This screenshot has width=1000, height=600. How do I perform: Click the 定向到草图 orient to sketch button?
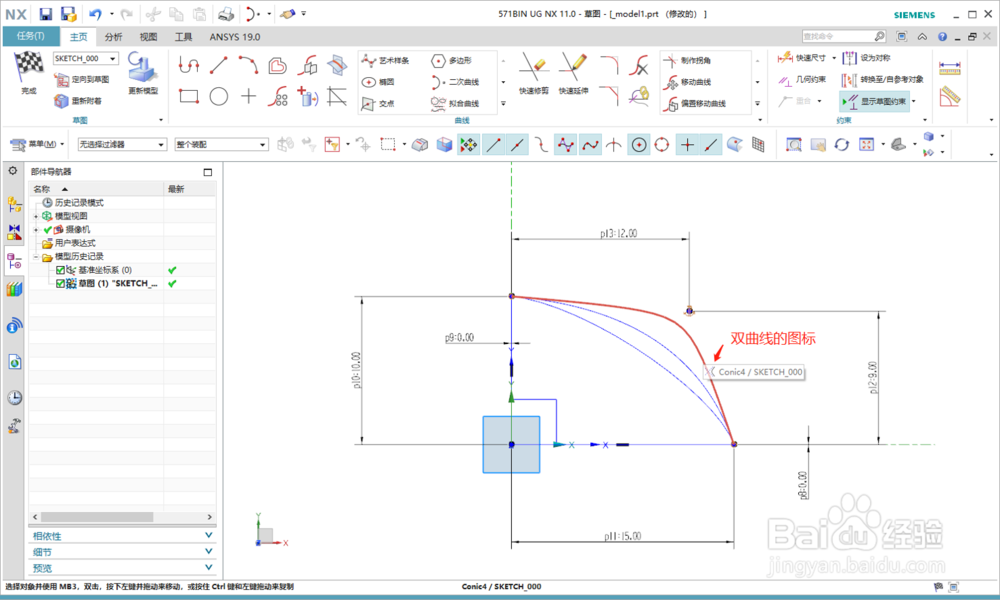pos(82,80)
